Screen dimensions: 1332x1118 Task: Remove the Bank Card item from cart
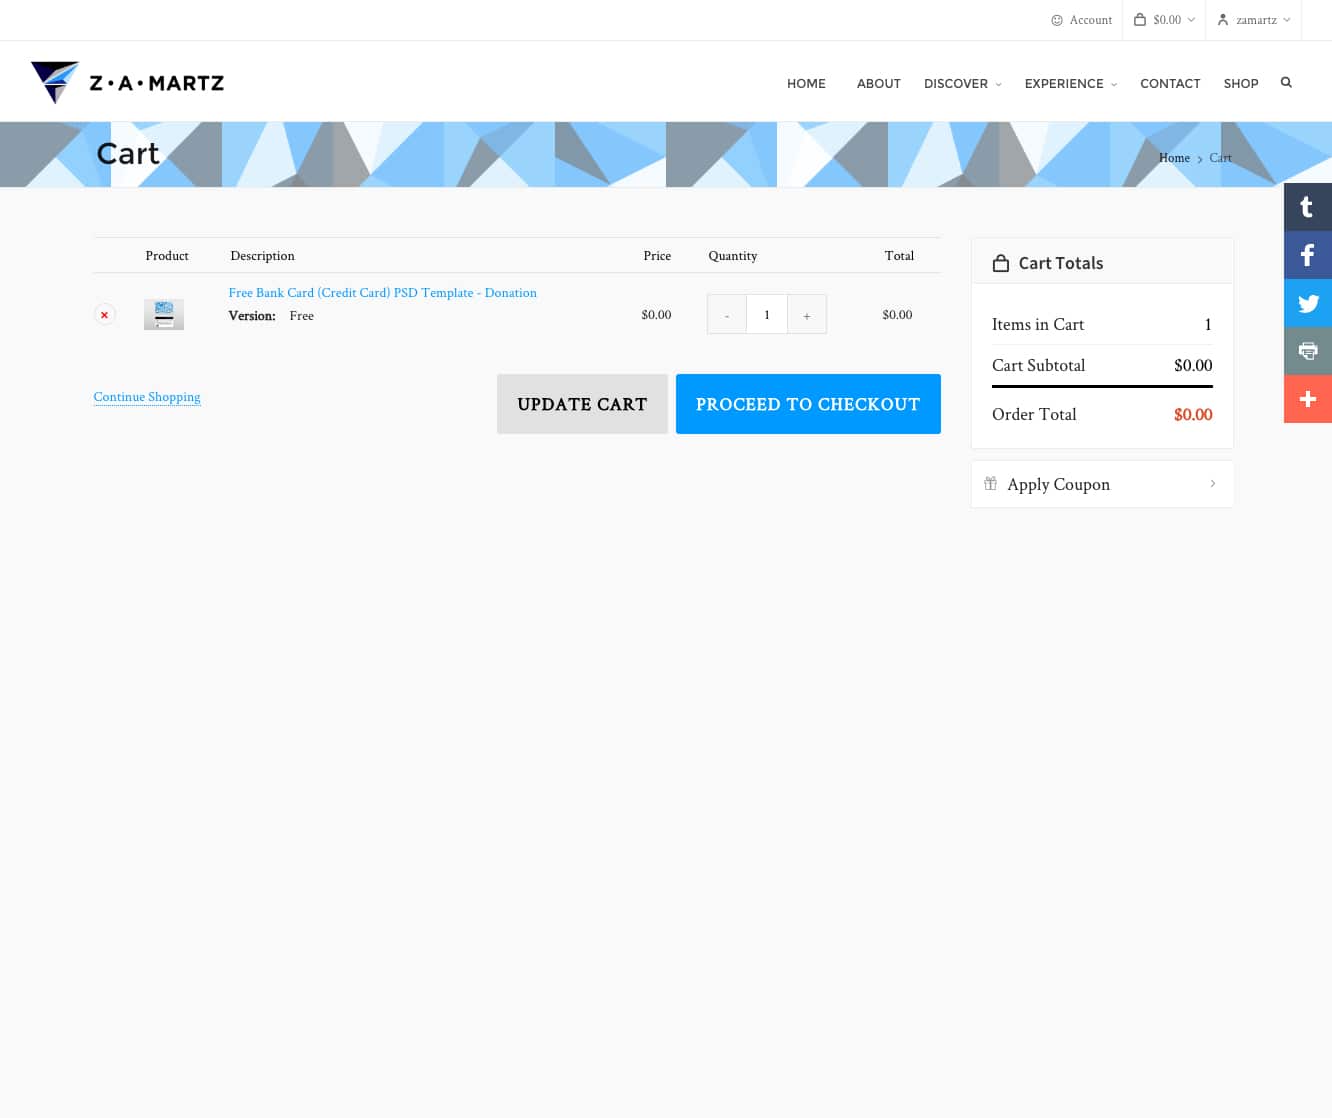point(104,315)
